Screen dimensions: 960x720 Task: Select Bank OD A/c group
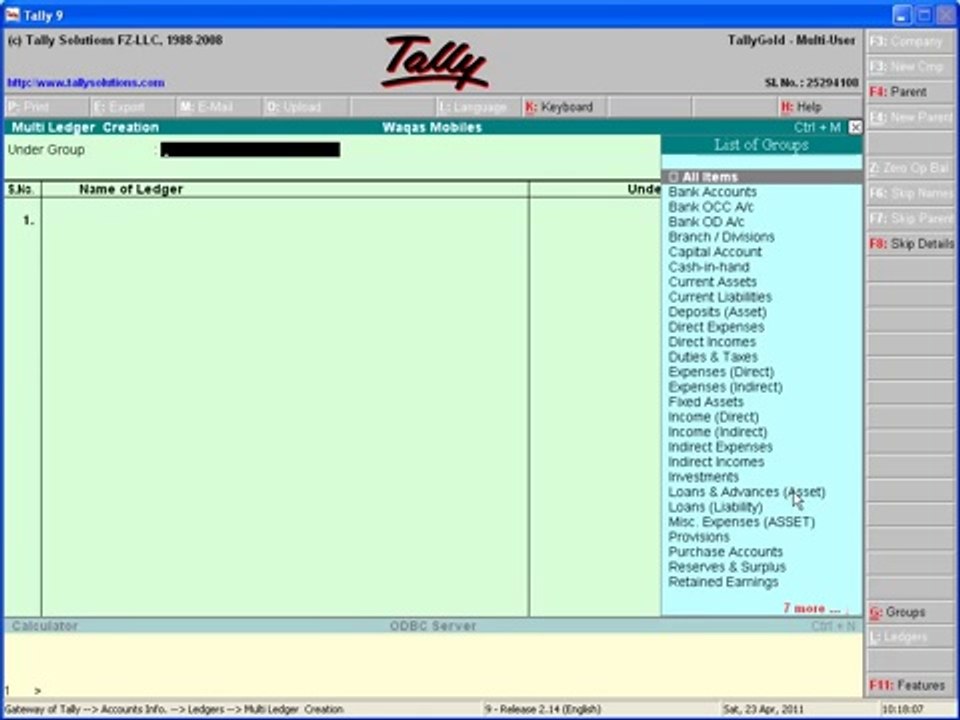(706, 222)
